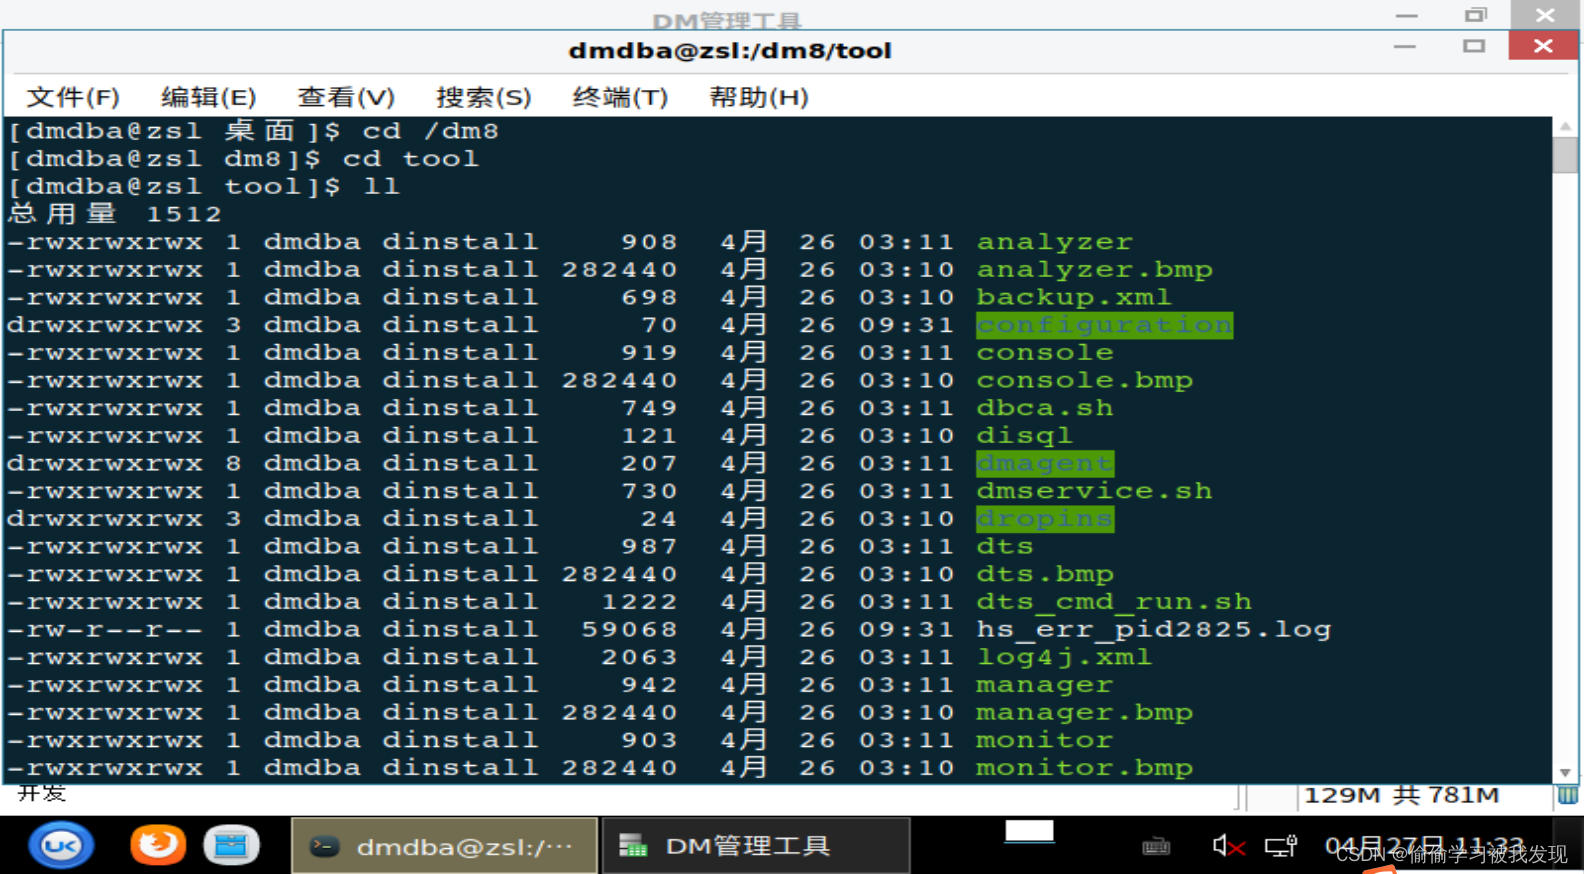1584x874 pixels.
Task: Click the disql file name
Action: 1024,436
